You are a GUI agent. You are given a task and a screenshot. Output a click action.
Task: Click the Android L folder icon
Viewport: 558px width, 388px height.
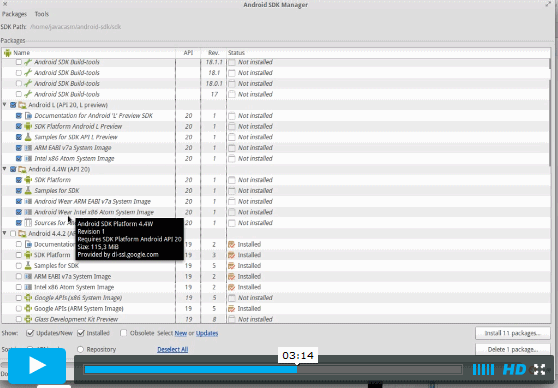(22, 105)
